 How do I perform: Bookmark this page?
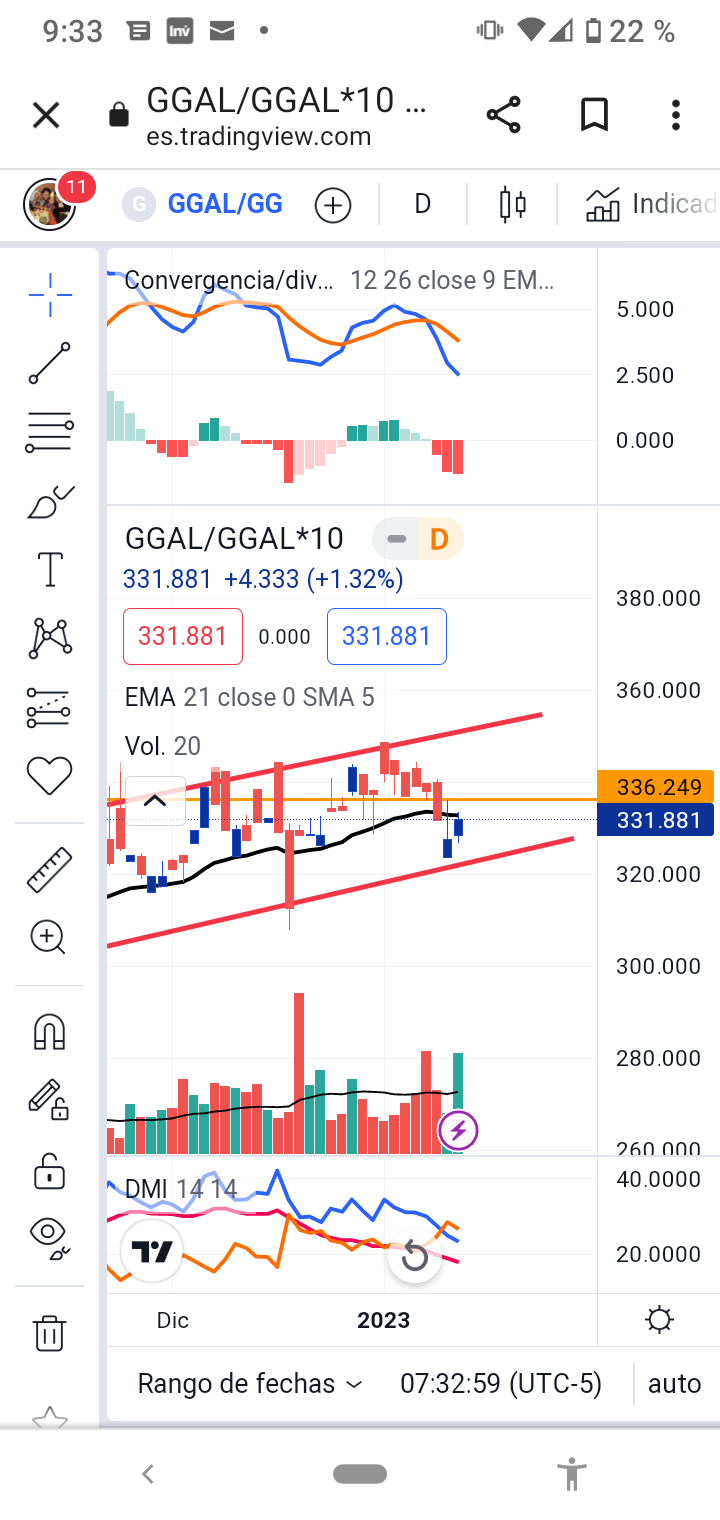(594, 115)
